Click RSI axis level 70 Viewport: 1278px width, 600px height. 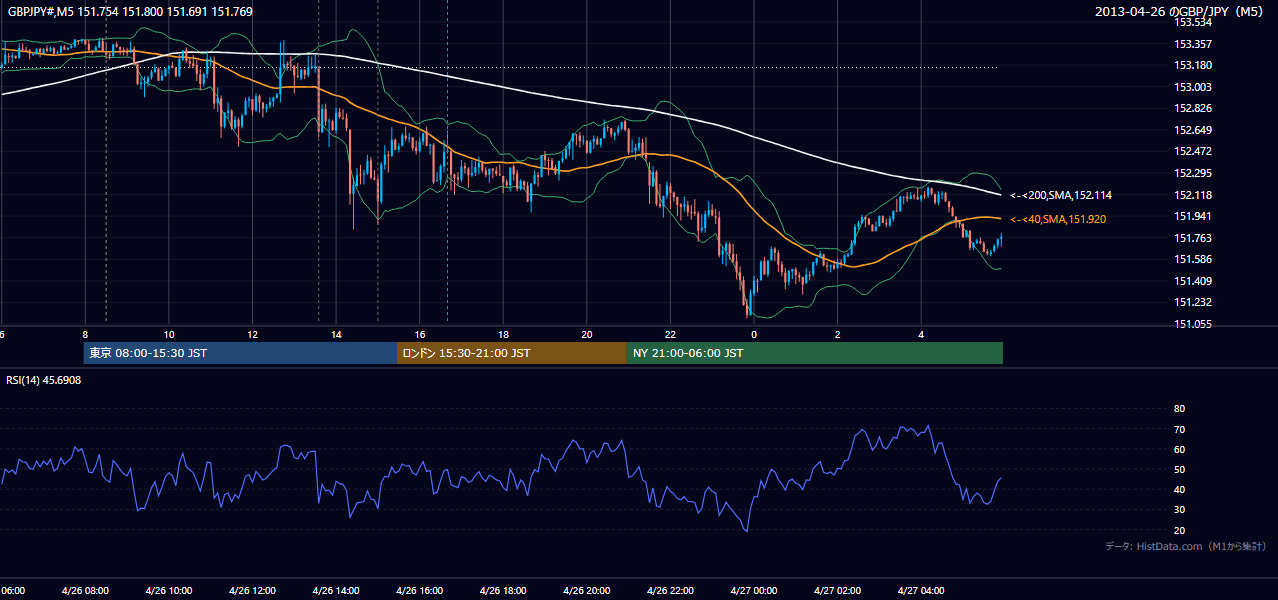pyautogui.click(x=1179, y=429)
